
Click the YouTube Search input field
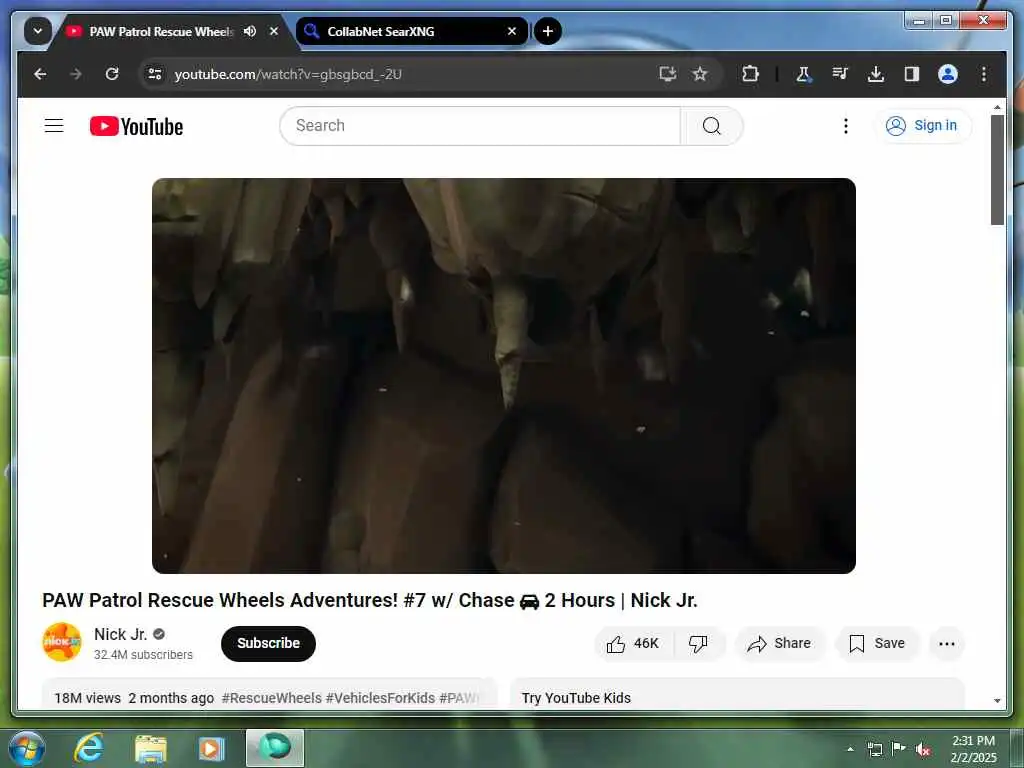click(x=480, y=125)
